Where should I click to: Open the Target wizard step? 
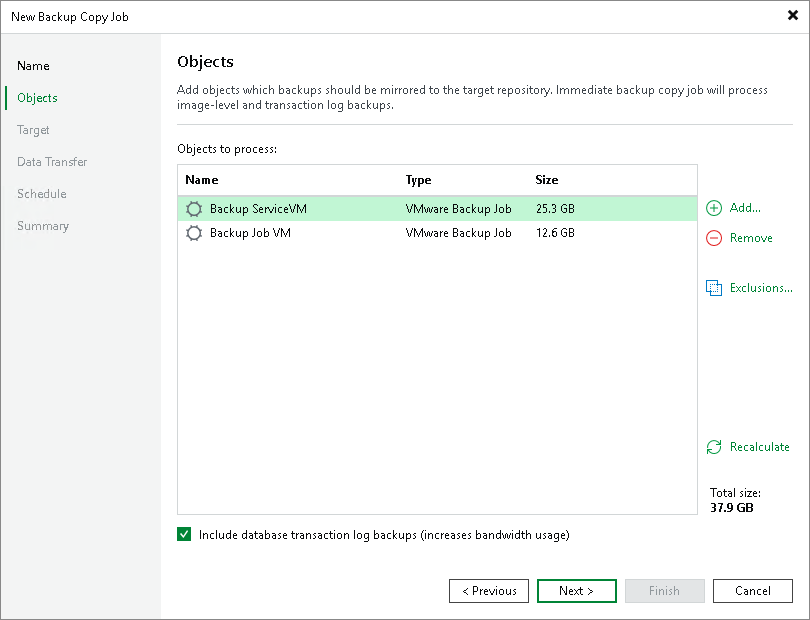tap(33, 130)
